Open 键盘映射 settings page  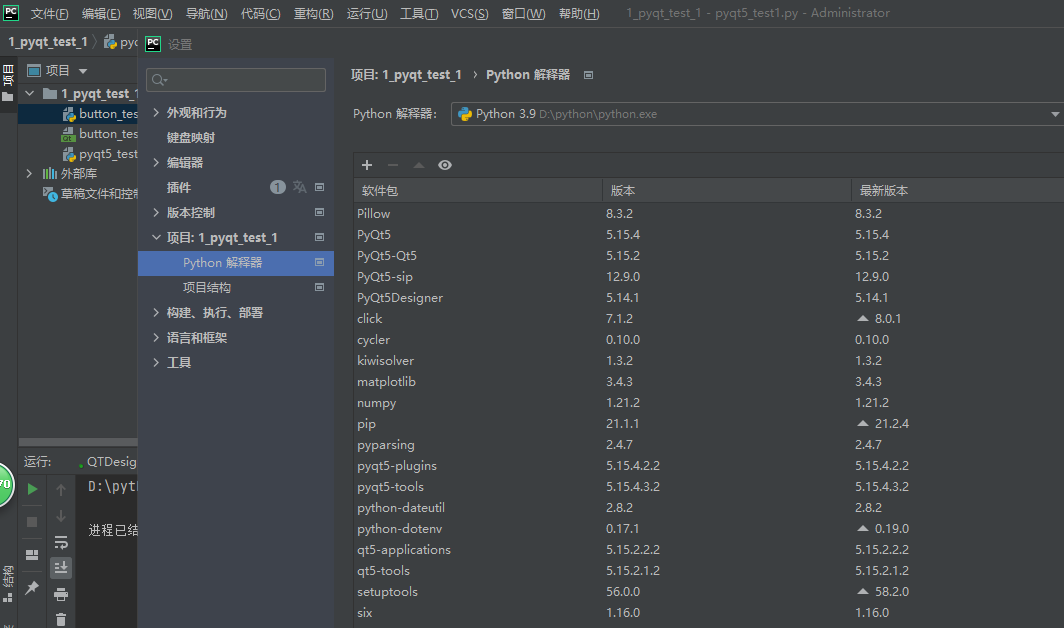click(191, 138)
